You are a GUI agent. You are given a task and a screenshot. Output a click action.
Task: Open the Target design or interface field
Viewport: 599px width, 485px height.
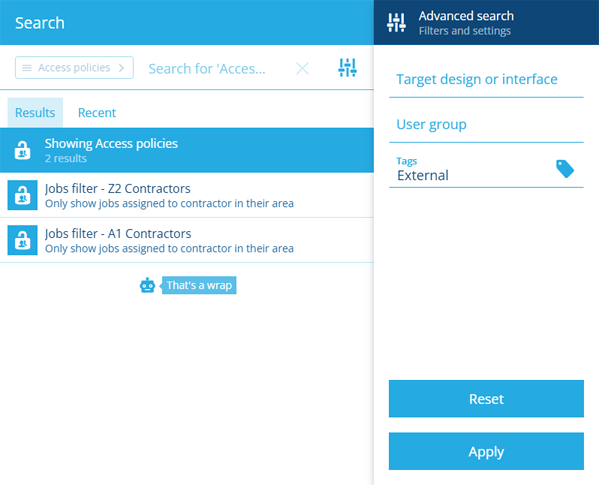[x=486, y=79]
